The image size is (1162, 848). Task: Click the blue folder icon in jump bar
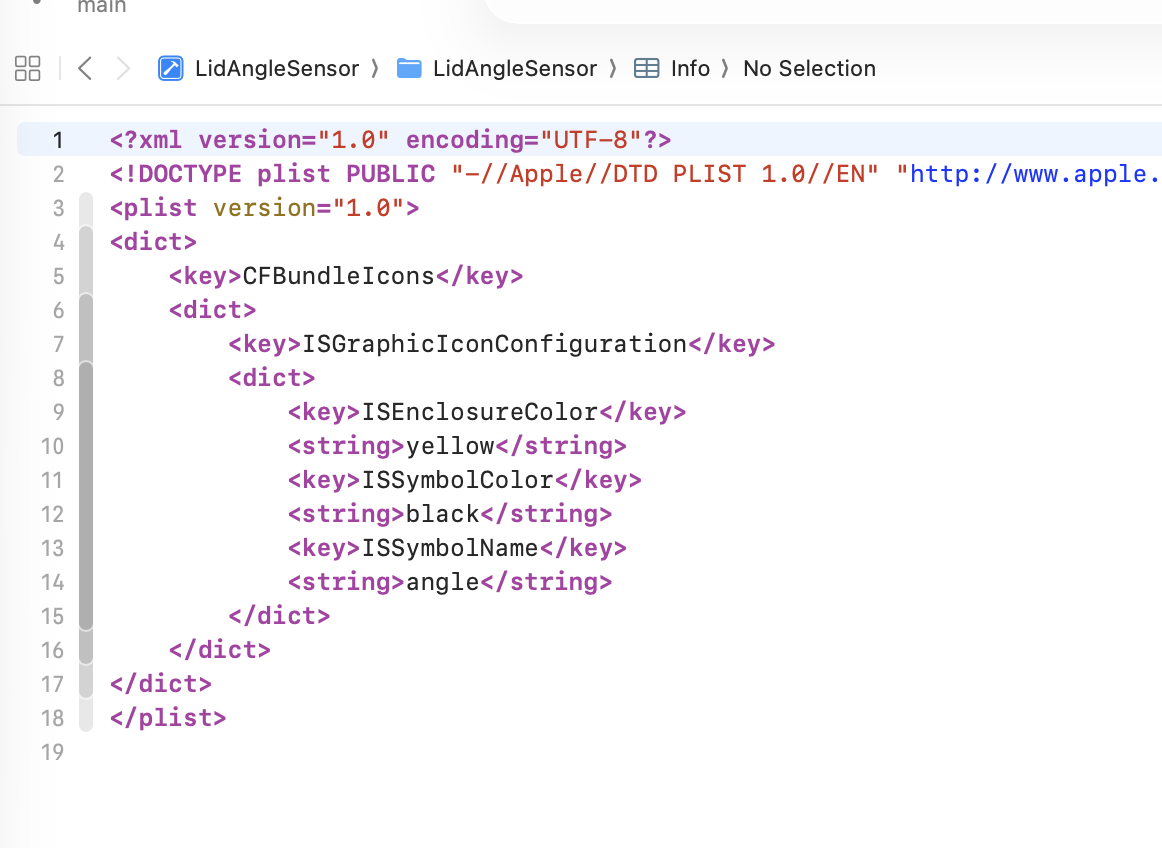tap(409, 68)
